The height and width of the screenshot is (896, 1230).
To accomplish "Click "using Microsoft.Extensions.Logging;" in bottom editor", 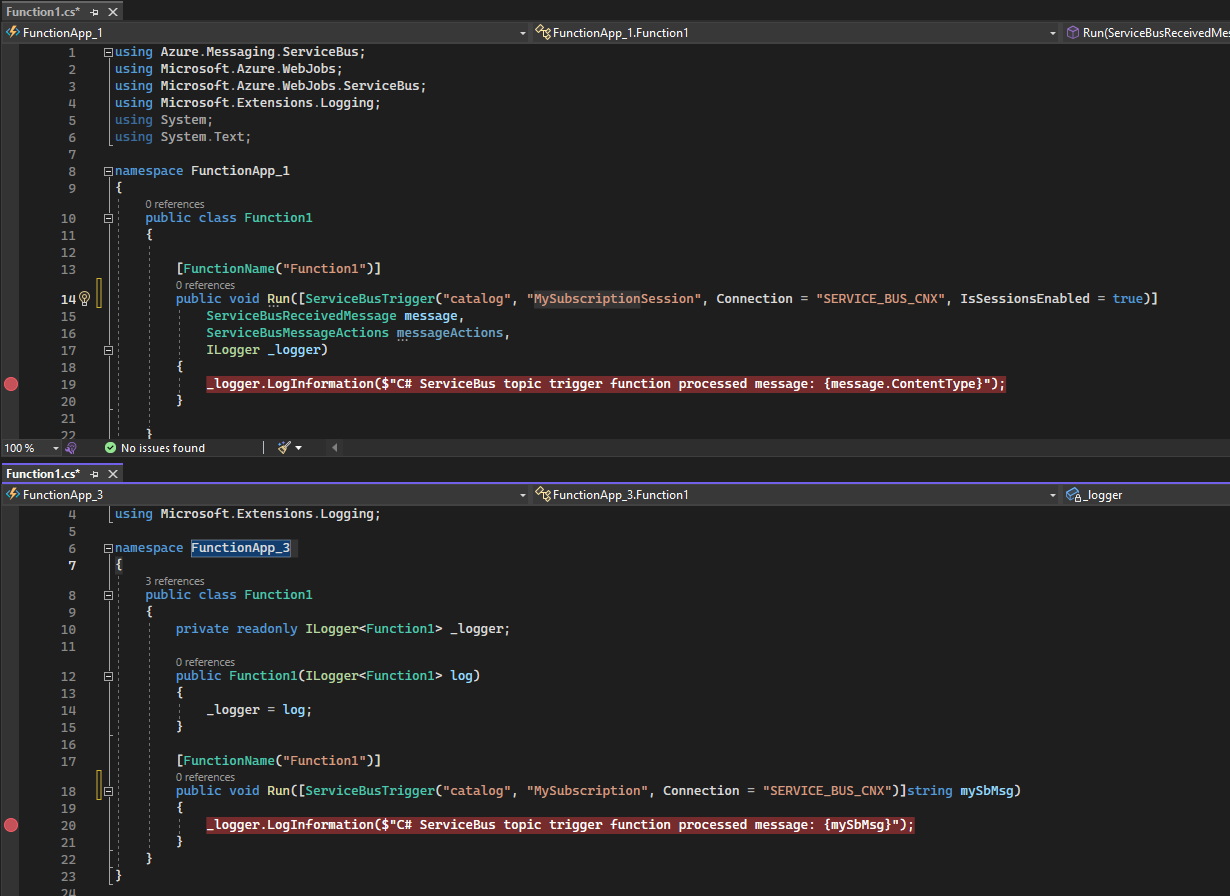I will [x=248, y=514].
